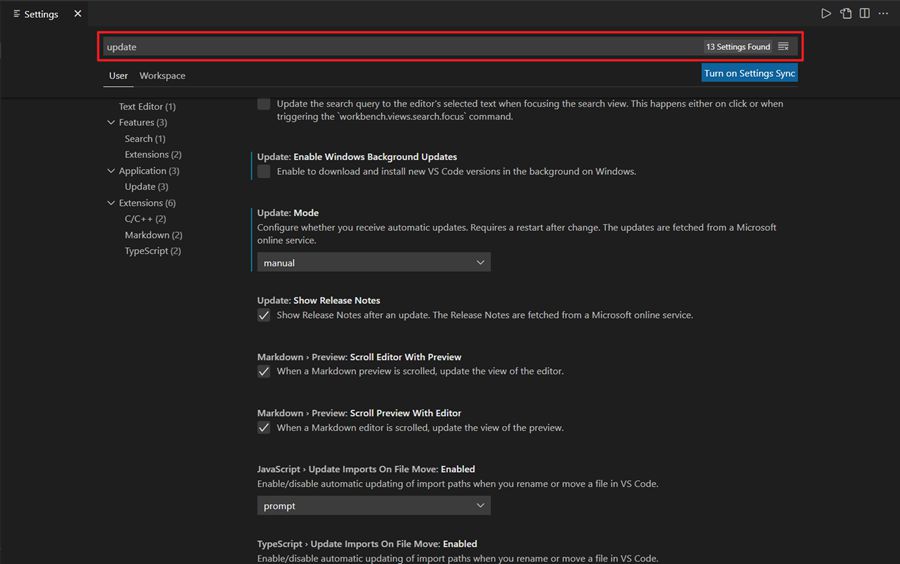The width and height of the screenshot is (900, 564).
Task: Toggle Markdown Scroll Editor With Preview checkbox
Action: point(264,371)
